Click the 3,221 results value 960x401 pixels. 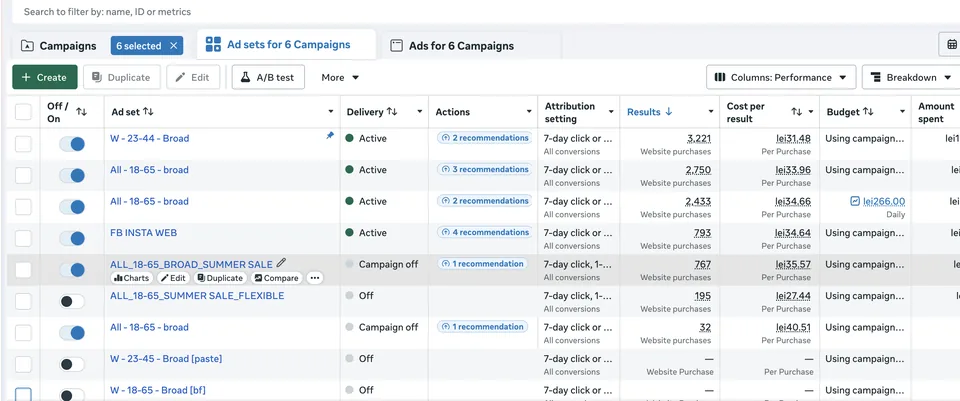click(699, 138)
